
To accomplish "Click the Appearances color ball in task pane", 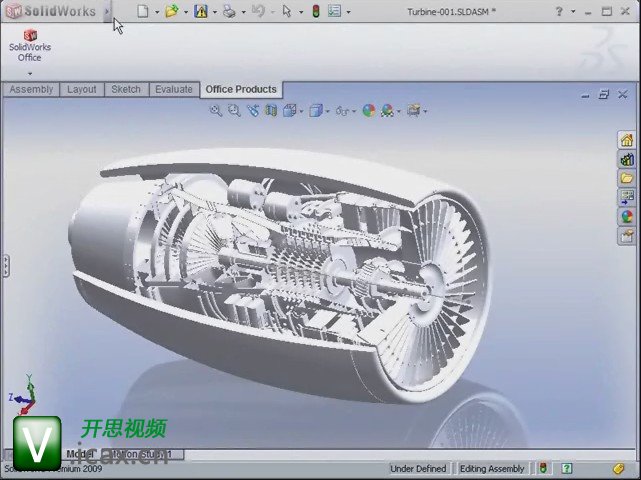I will (x=627, y=216).
